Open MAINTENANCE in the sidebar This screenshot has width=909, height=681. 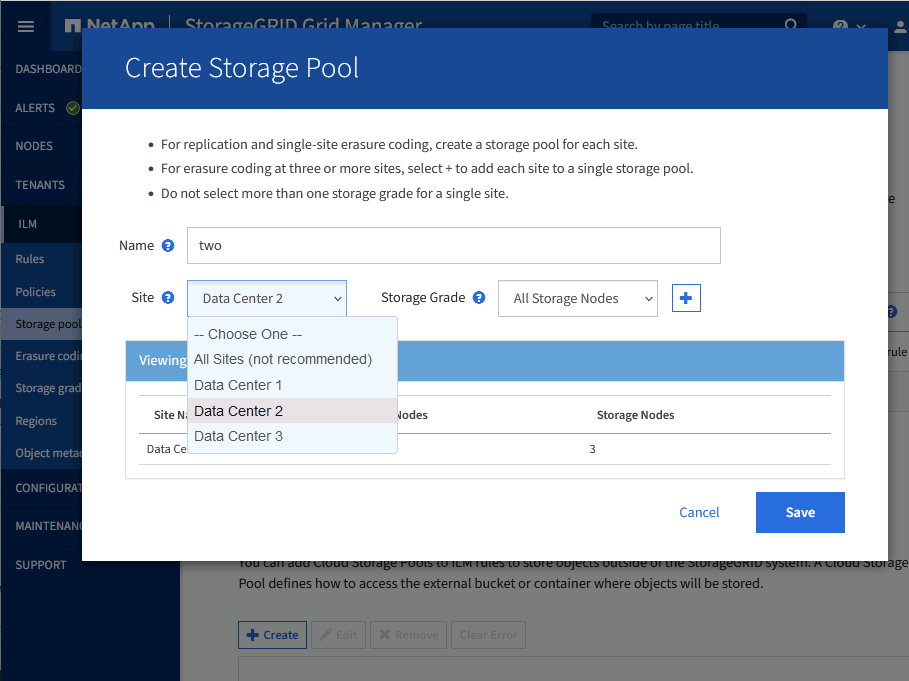click(42, 526)
